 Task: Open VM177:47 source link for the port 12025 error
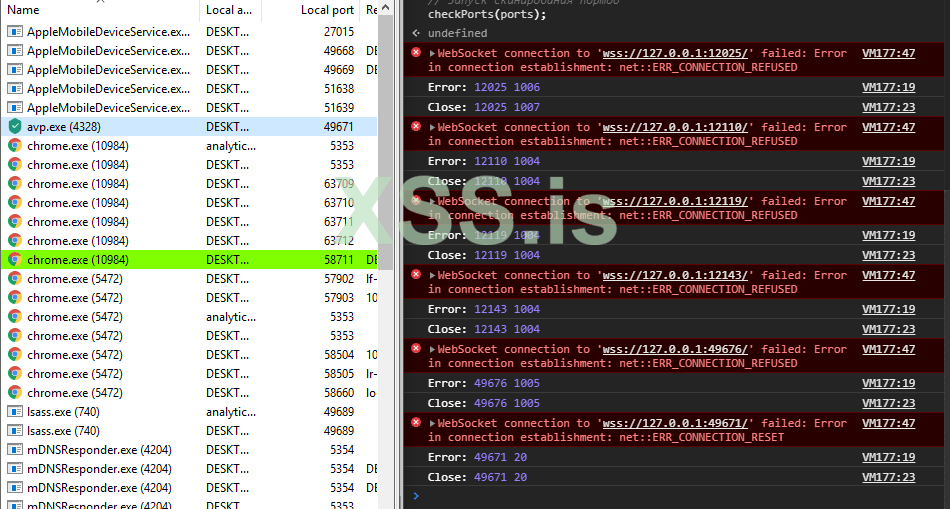888,53
